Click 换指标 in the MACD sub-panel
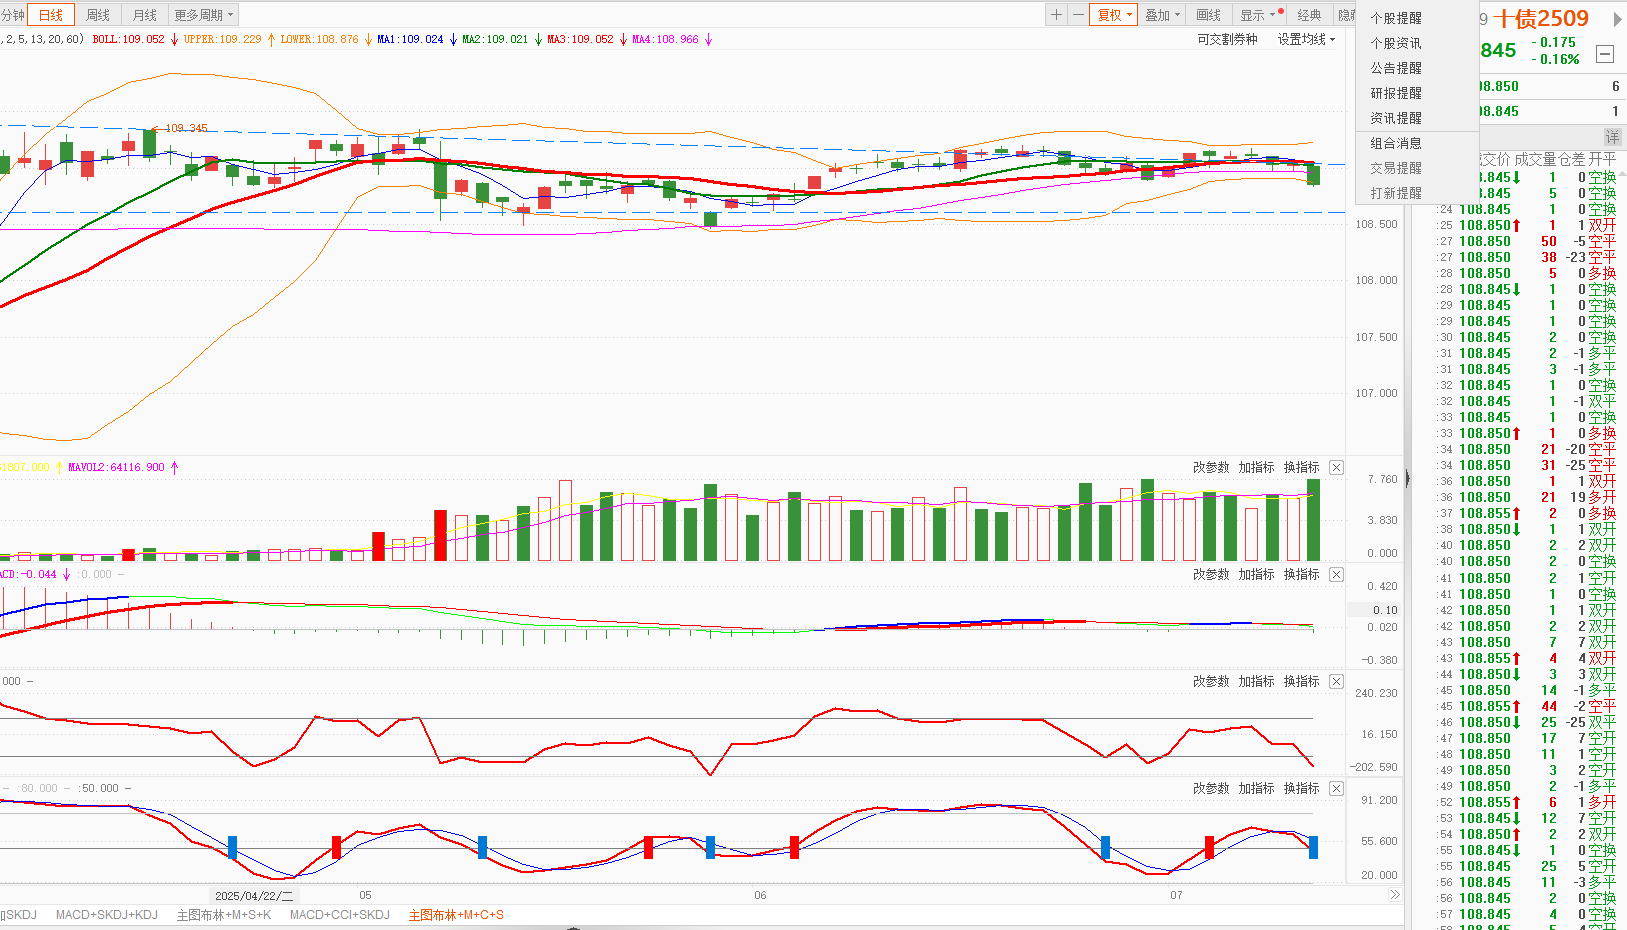 (1301, 575)
